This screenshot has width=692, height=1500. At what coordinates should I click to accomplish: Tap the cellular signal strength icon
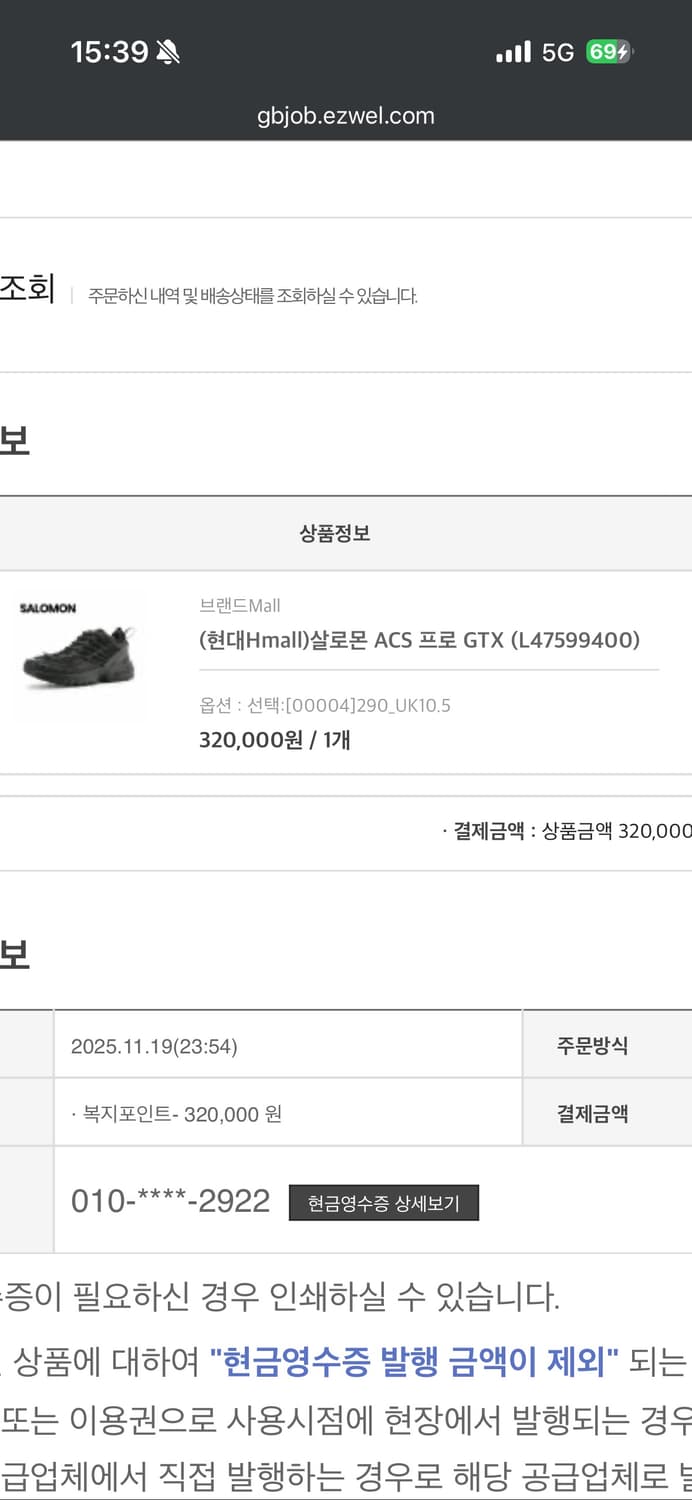[512, 50]
